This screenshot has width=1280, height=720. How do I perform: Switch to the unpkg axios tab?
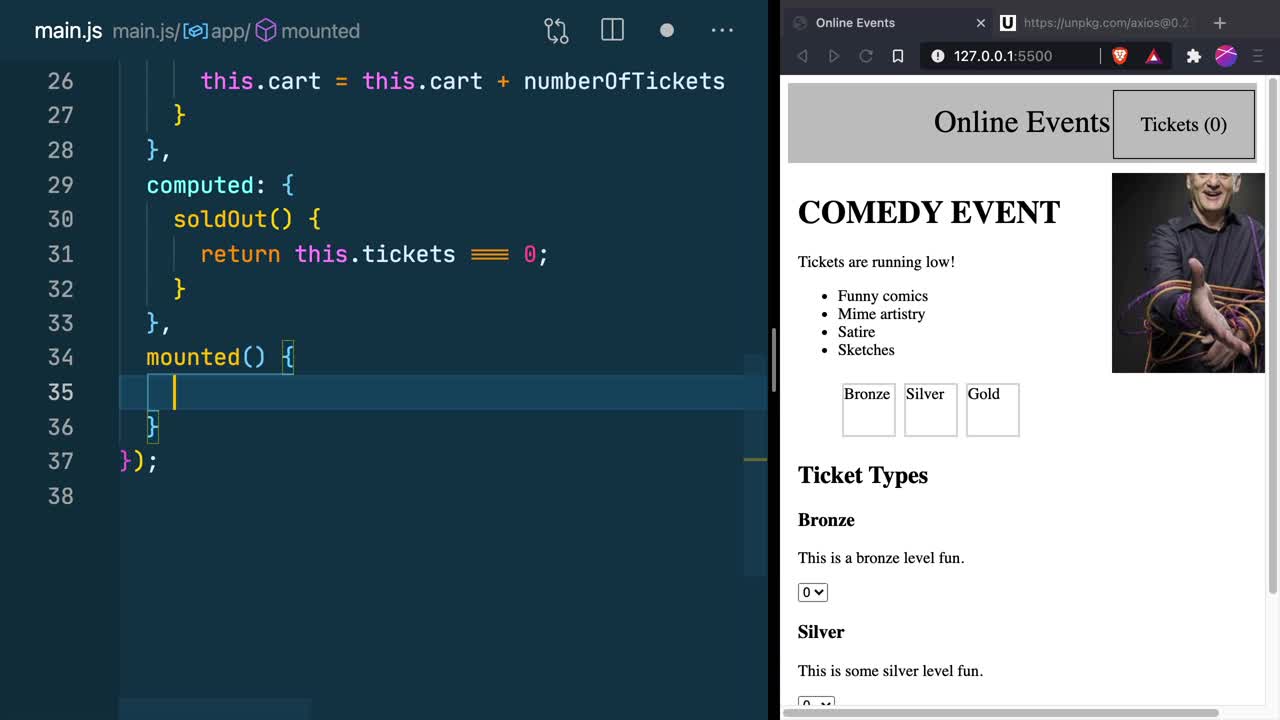[1100, 22]
